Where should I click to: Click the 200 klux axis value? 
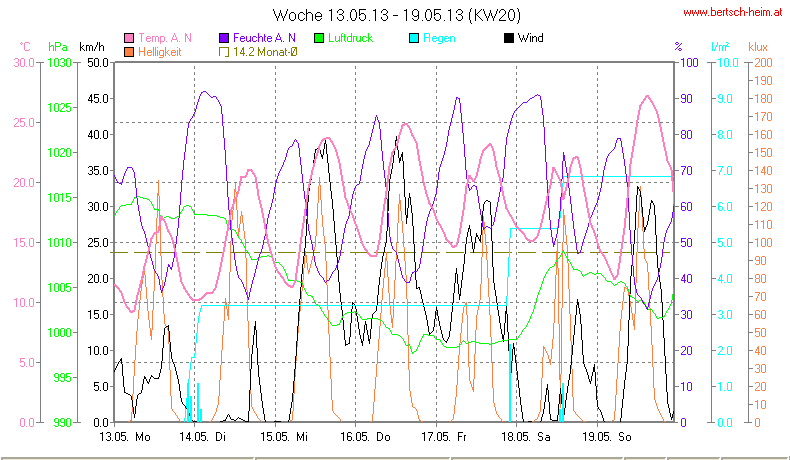coord(763,63)
